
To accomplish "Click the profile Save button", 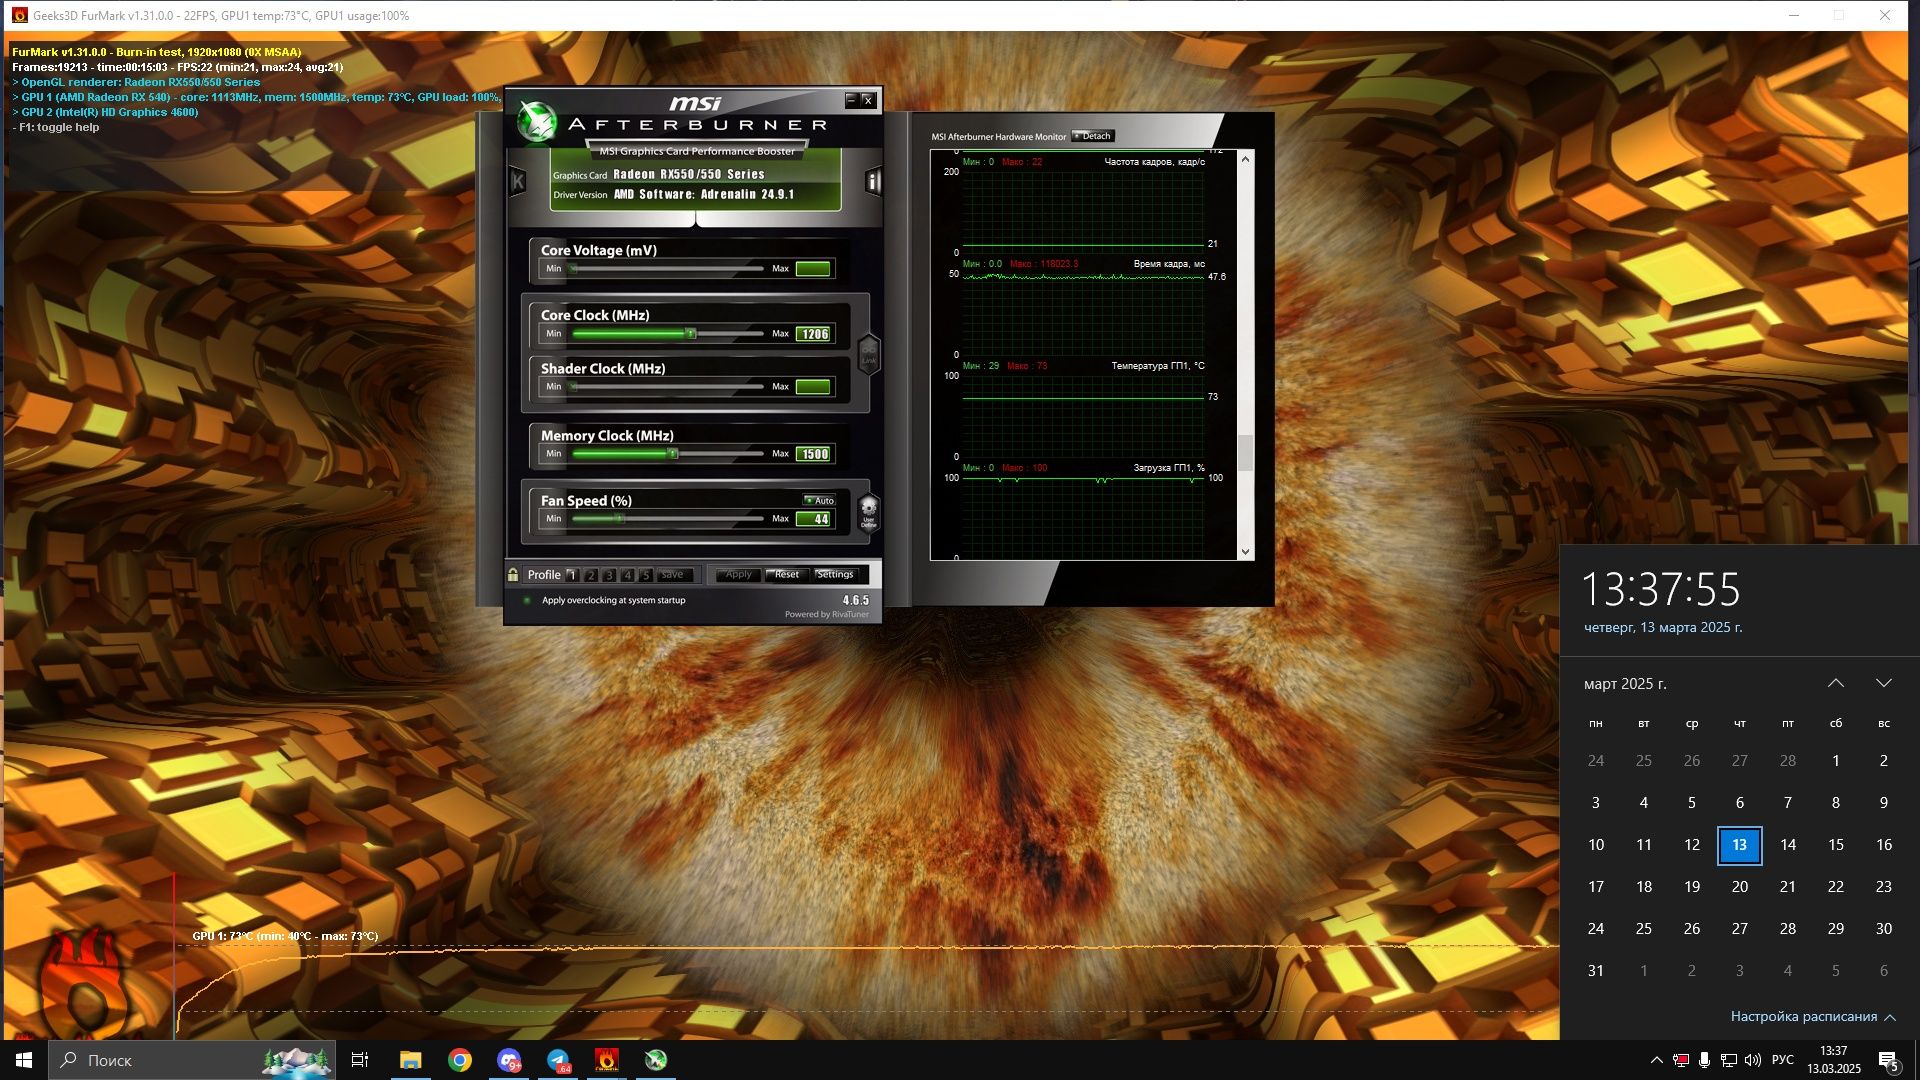I will click(x=674, y=575).
